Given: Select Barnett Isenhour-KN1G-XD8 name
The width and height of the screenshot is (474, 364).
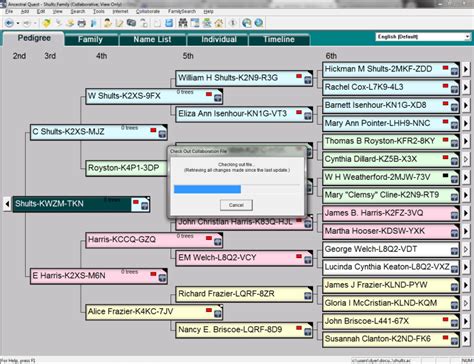Looking at the screenshot, I should click(x=375, y=105).
